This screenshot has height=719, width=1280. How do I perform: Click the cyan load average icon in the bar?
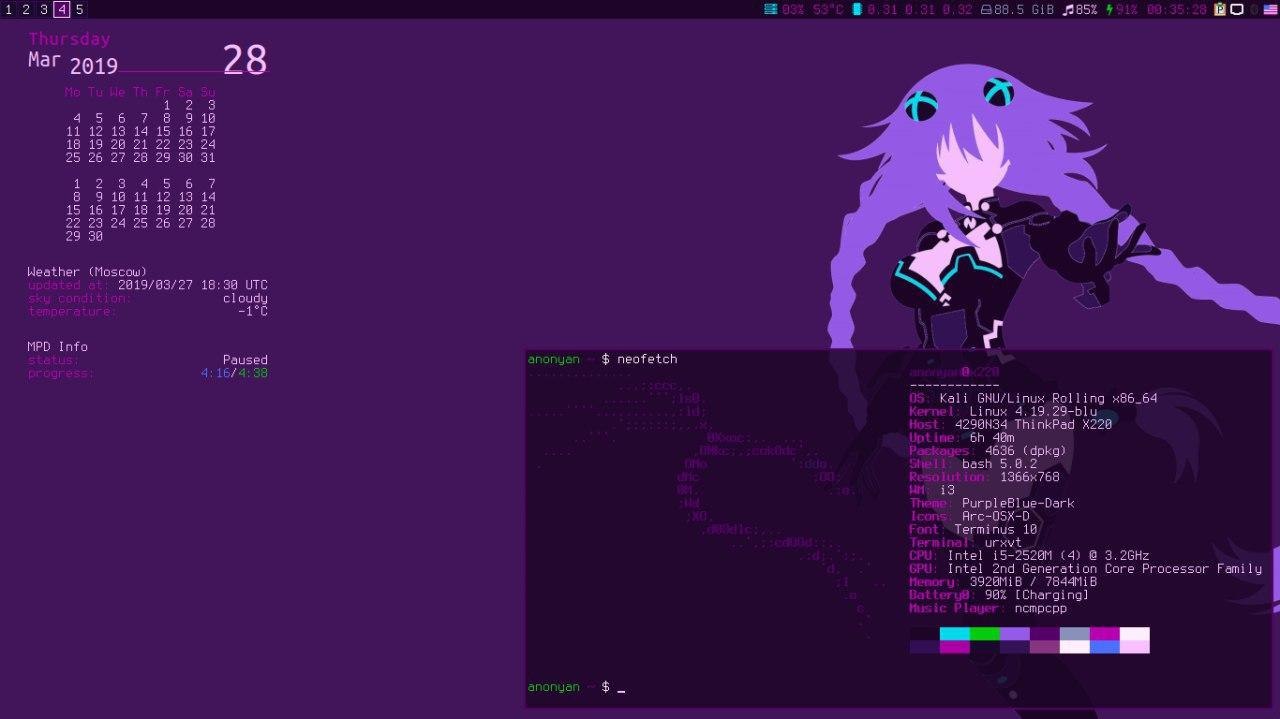(x=857, y=9)
